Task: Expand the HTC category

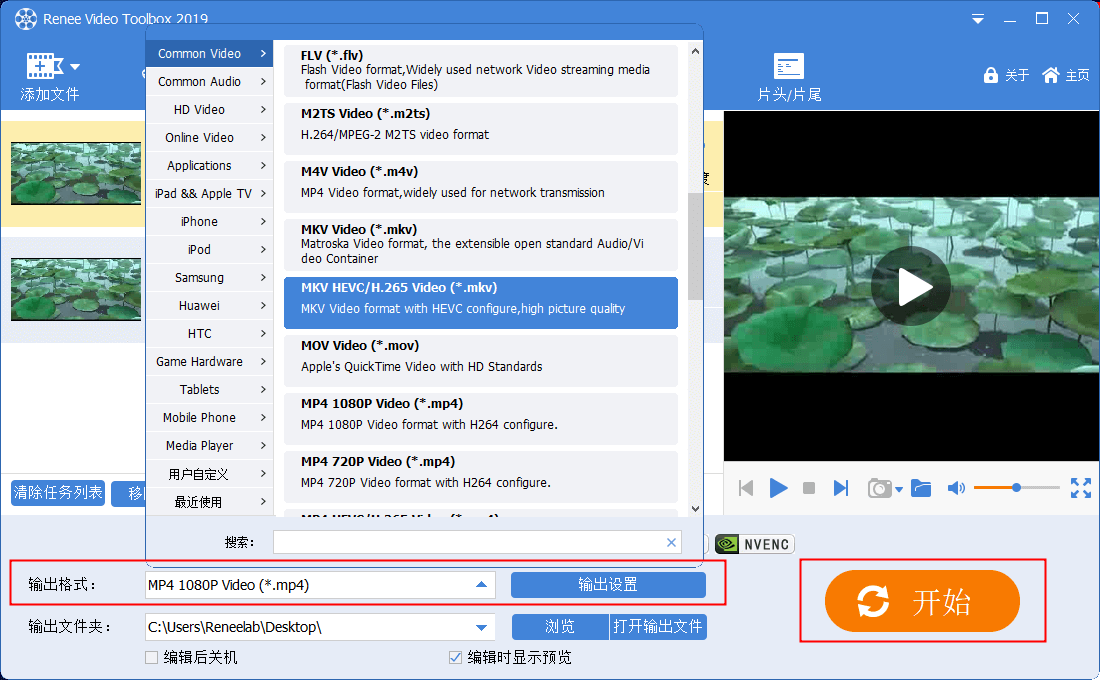Action: pyautogui.click(x=209, y=334)
